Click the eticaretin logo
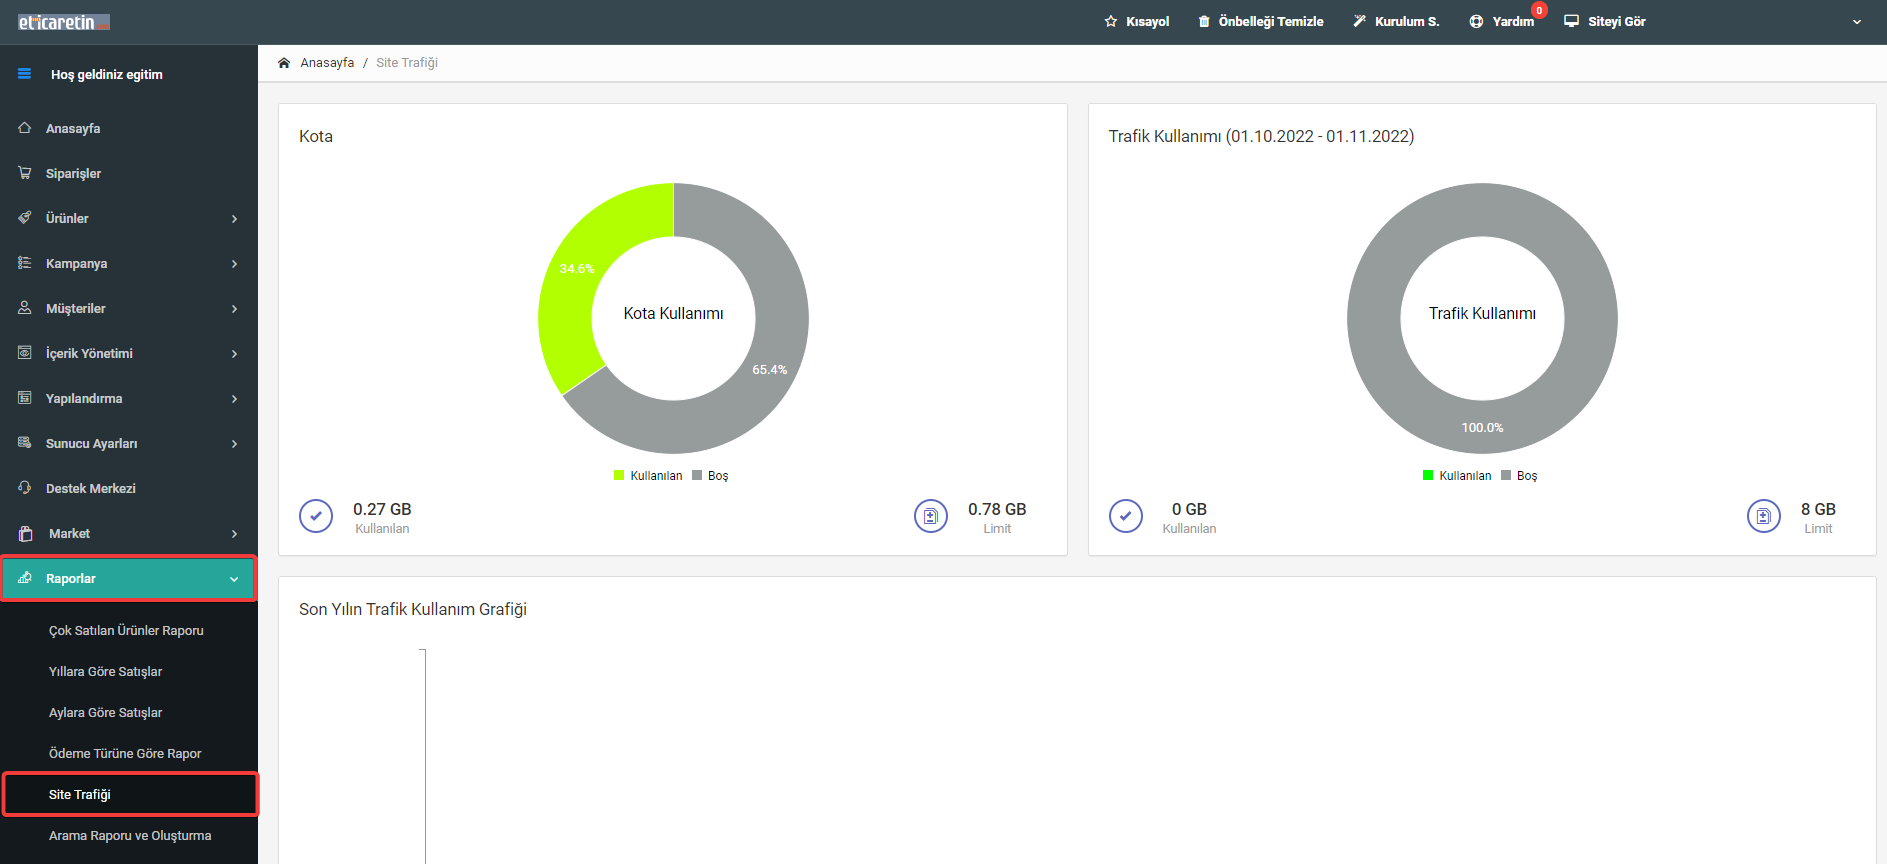The image size is (1887, 864). (x=64, y=22)
